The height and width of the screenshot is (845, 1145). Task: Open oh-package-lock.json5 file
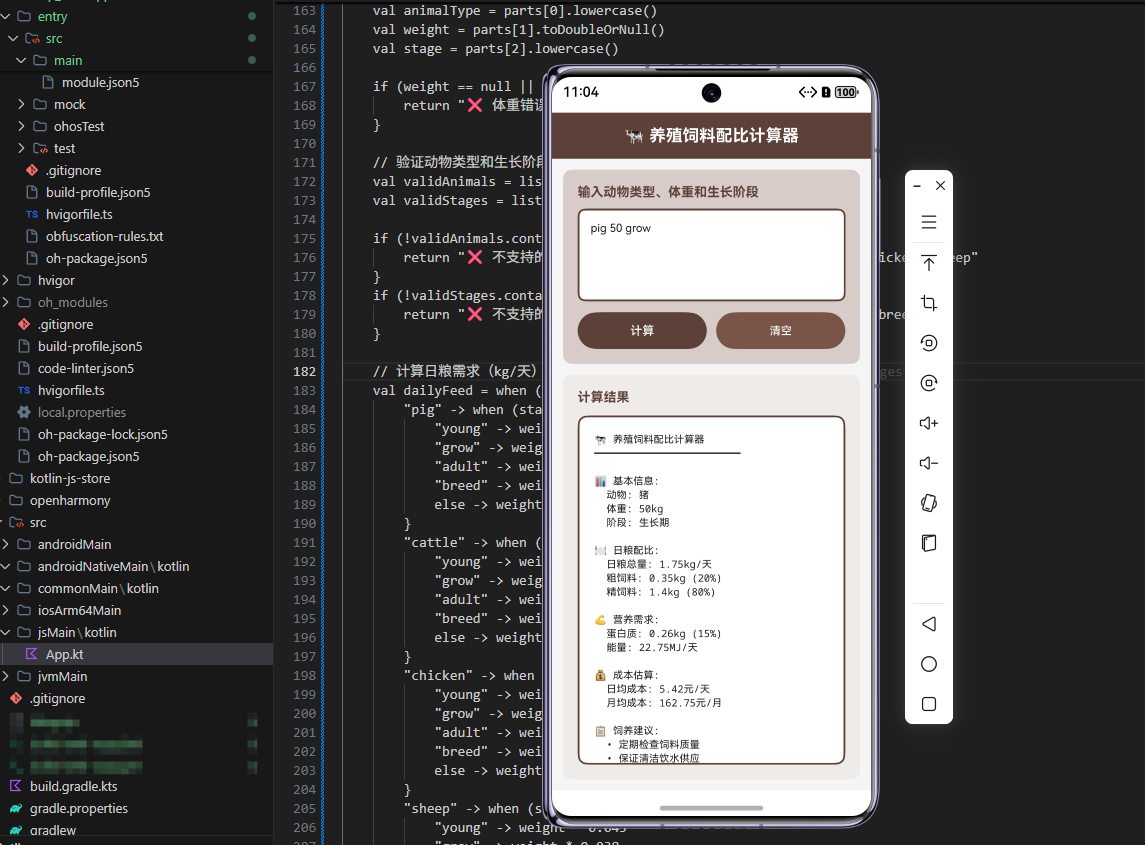pyautogui.click(x=102, y=435)
